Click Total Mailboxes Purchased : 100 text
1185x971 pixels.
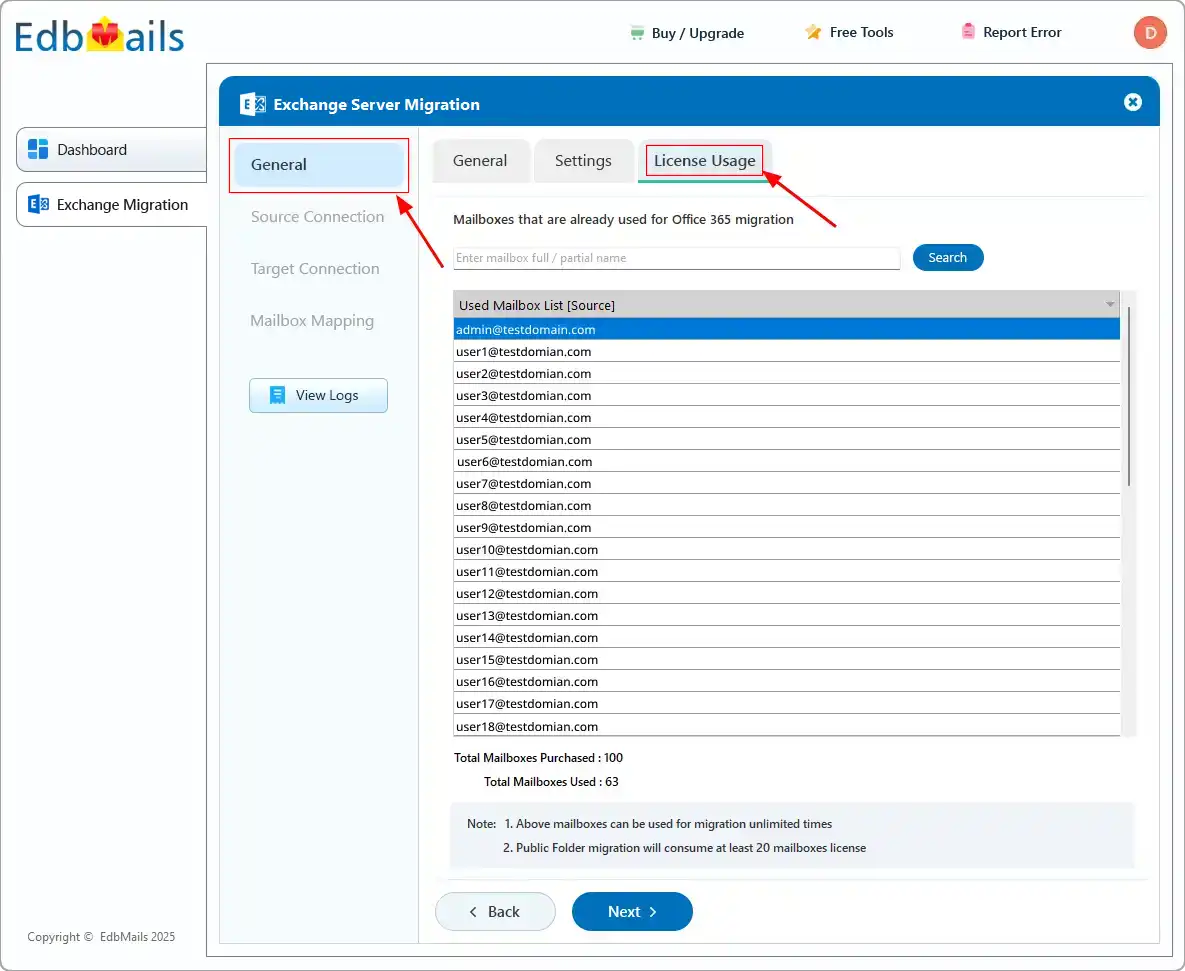[x=538, y=757]
